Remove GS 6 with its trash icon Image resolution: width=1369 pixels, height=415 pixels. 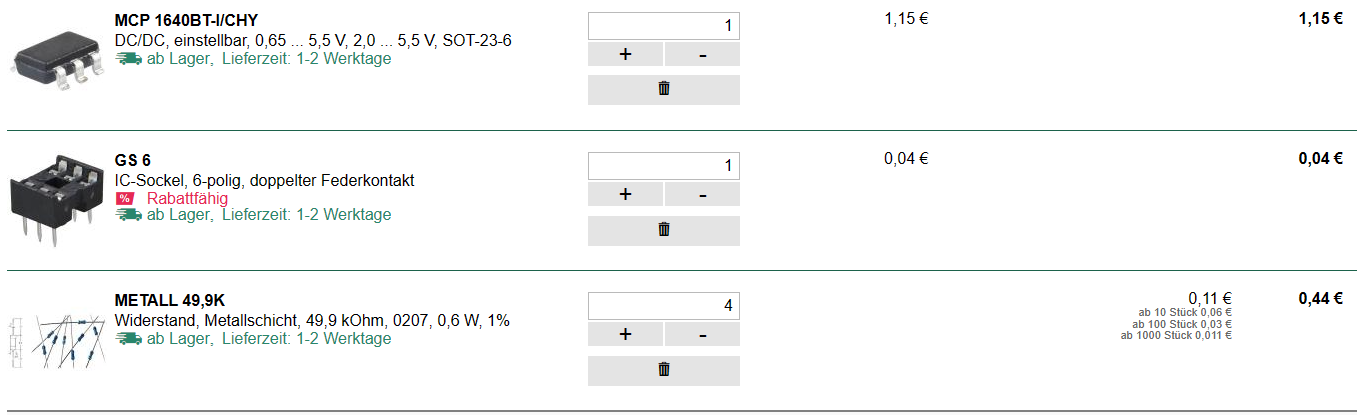point(663,230)
